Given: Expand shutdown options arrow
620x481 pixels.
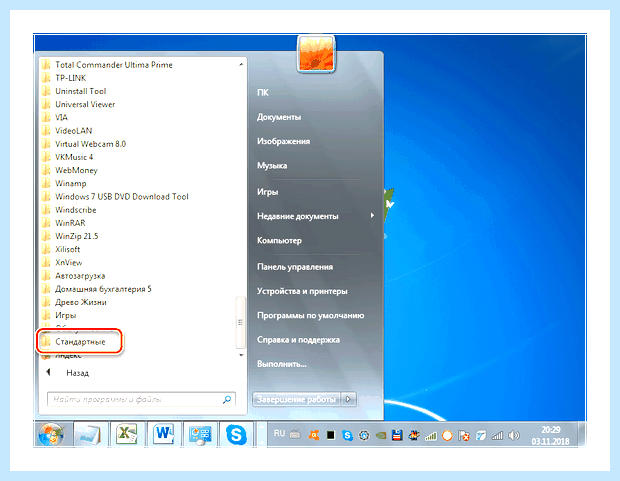Looking at the screenshot, I should (x=348, y=400).
